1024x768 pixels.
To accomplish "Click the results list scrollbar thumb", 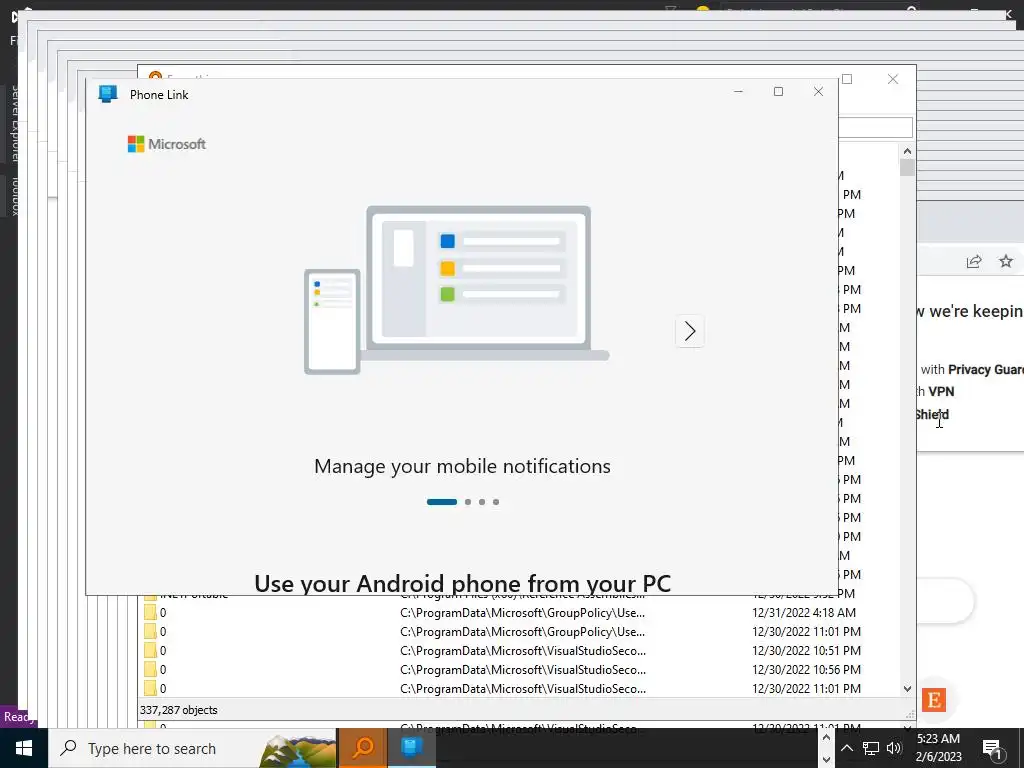I will tap(907, 167).
